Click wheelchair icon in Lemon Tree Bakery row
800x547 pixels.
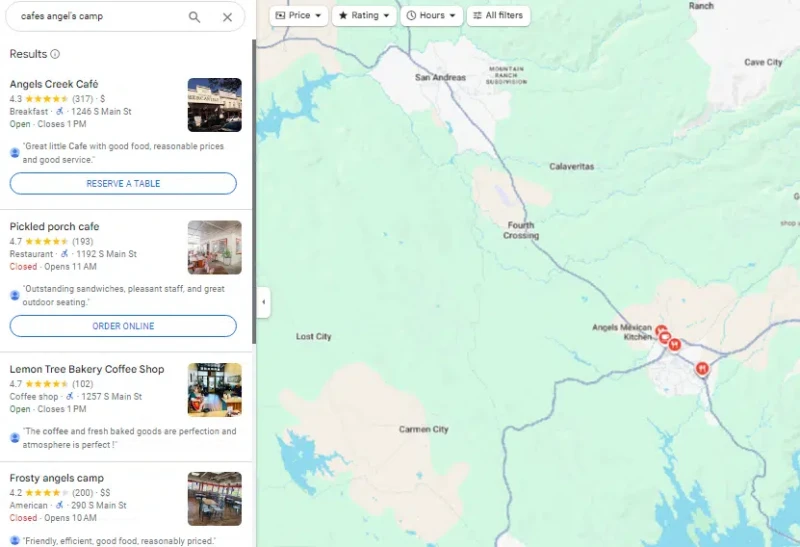point(70,396)
